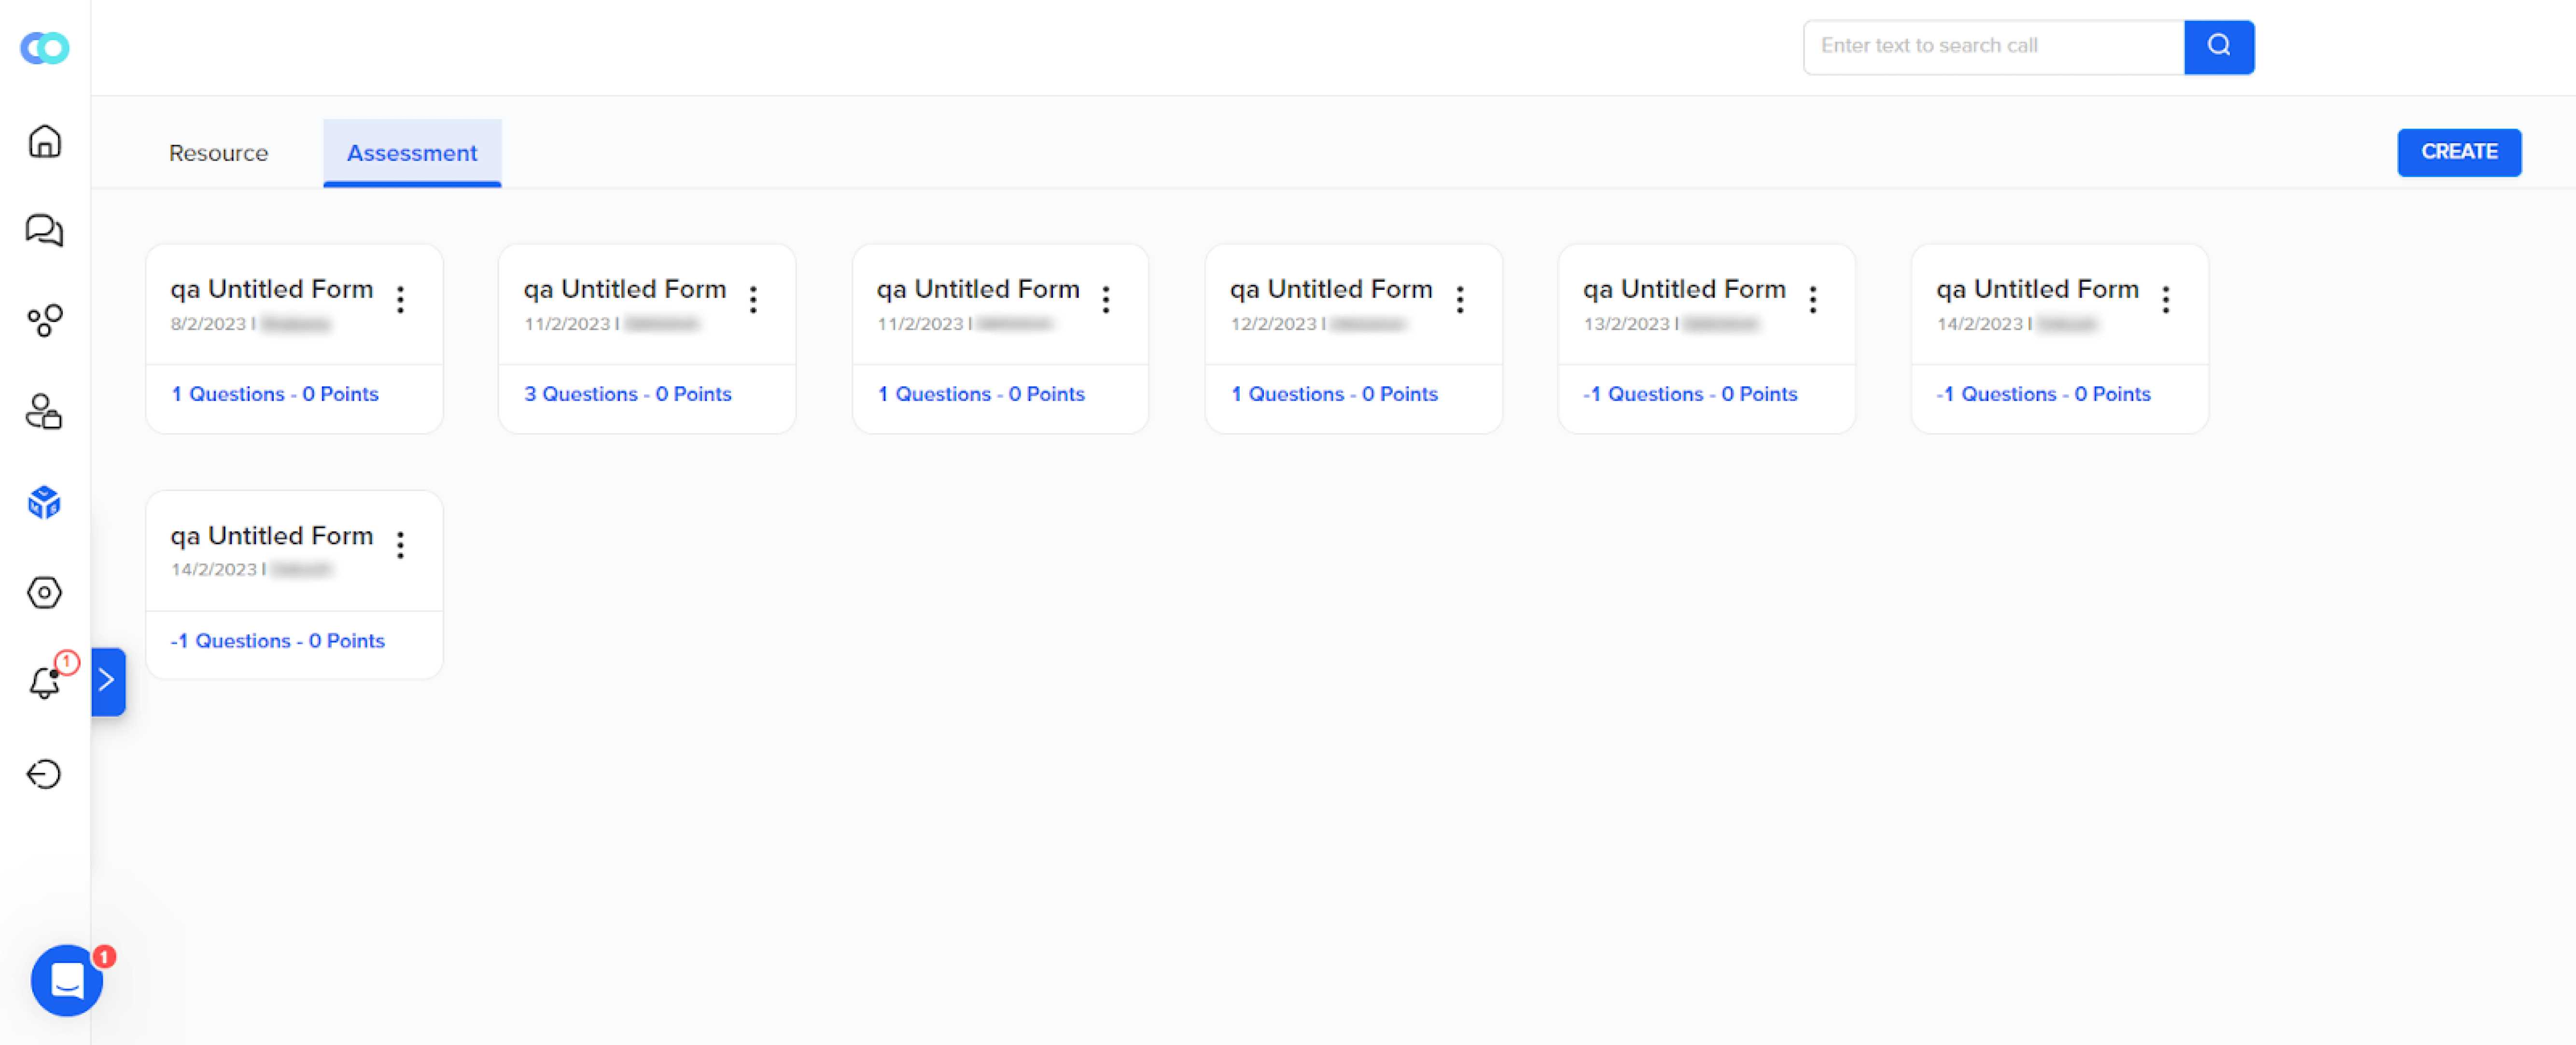The height and width of the screenshot is (1045, 2576).
Task: Click the Home icon in sidebar
Action: pyautogui.click(x=44, y=141)
